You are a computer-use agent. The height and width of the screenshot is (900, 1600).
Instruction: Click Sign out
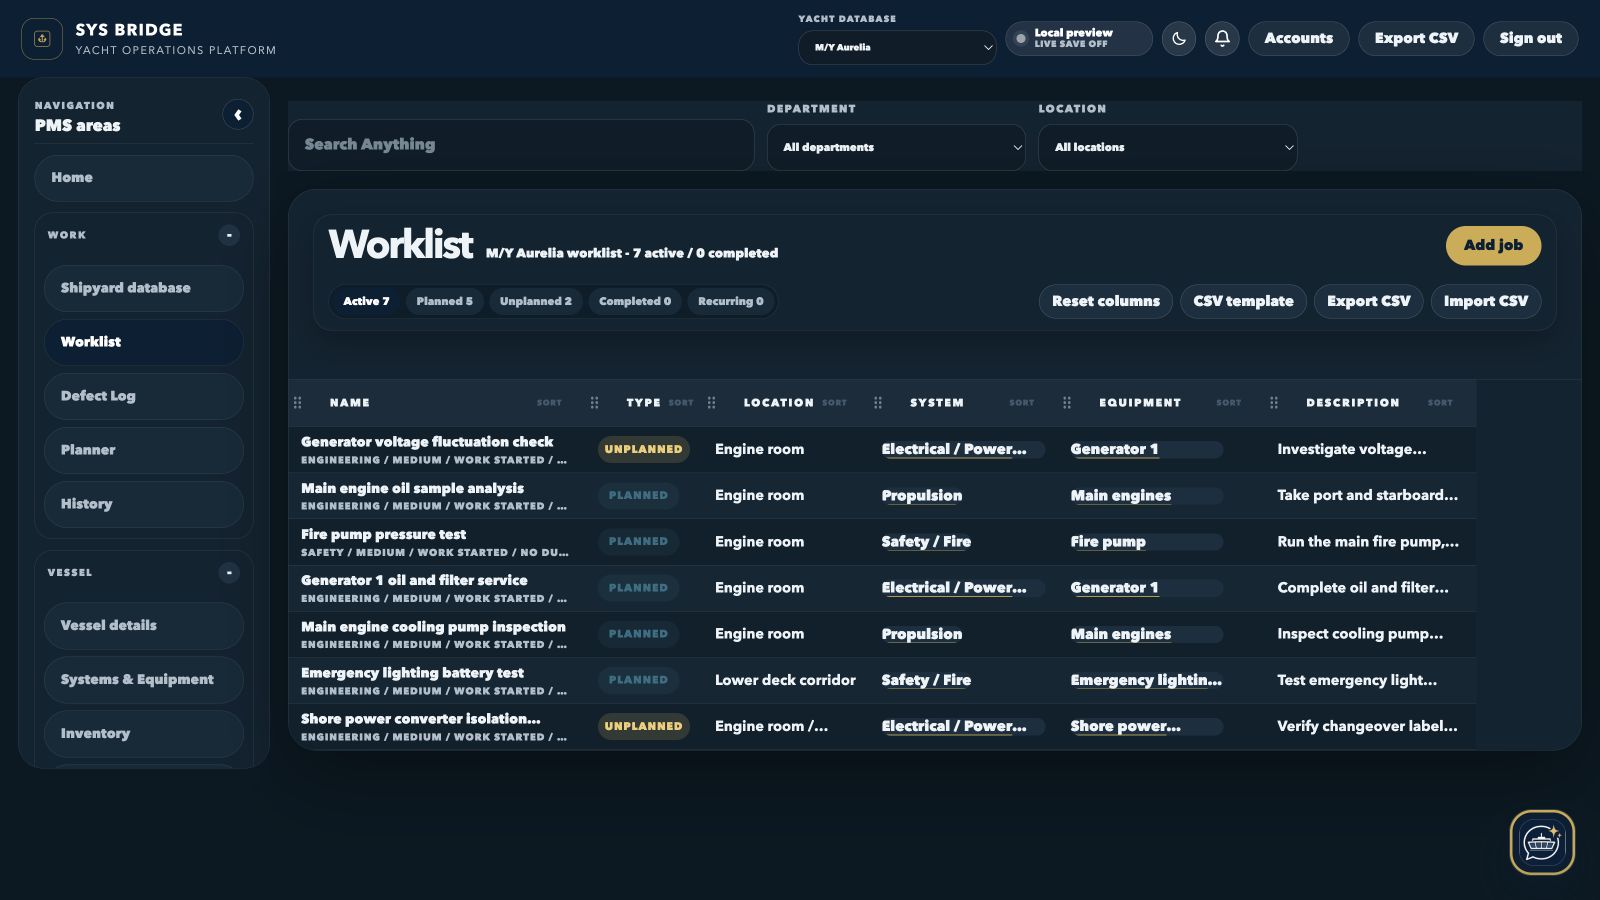(1530, 38)
